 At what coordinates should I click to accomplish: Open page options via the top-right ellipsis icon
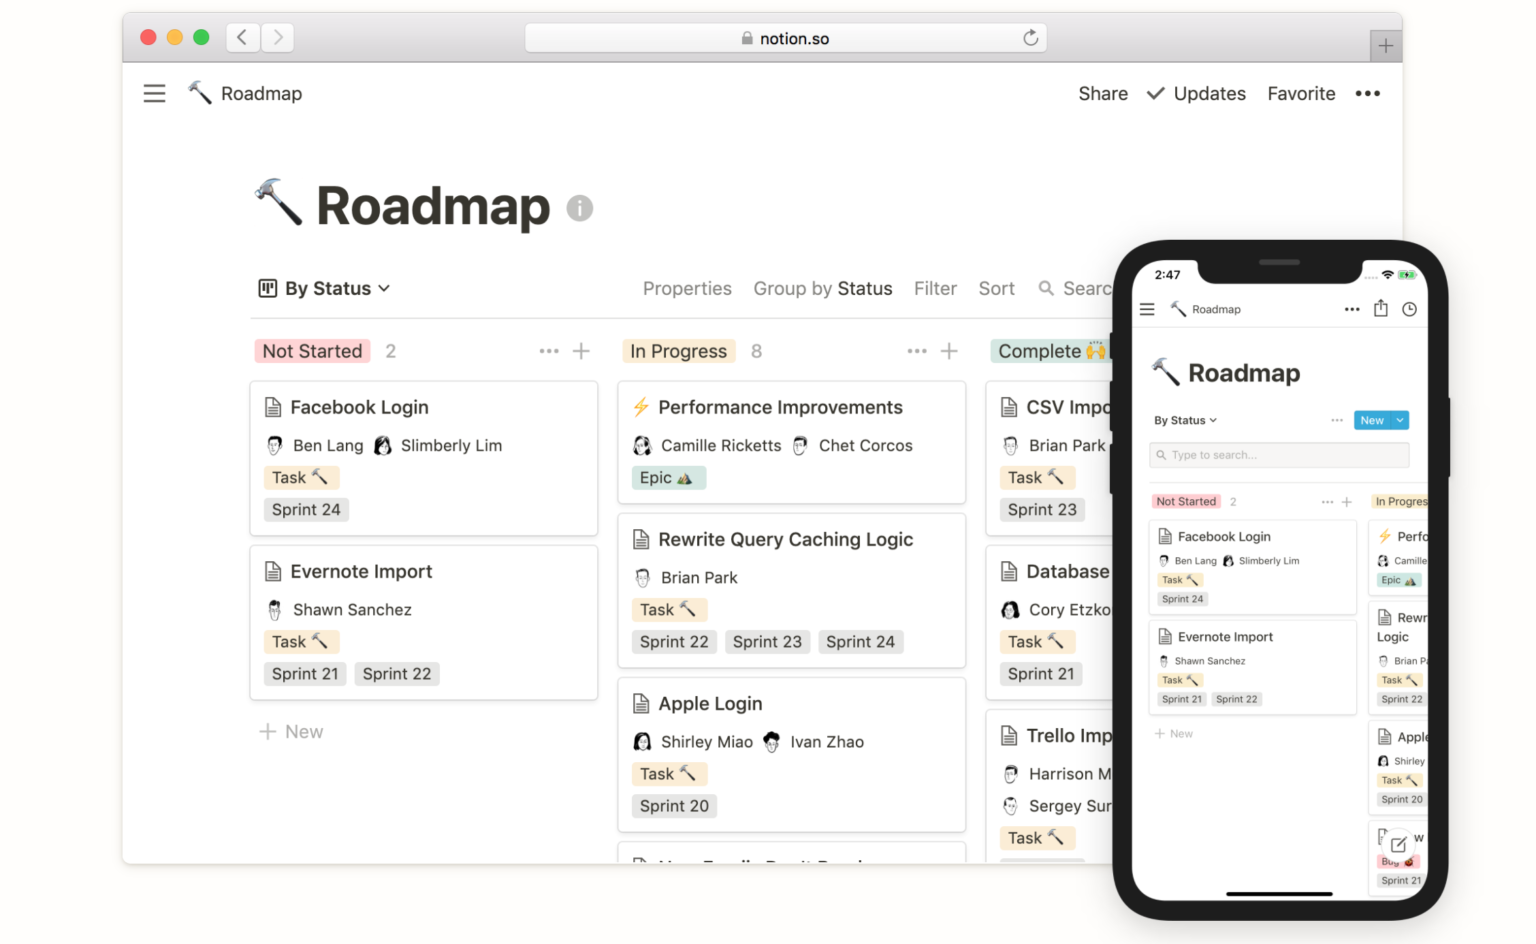tap(1367, 93)
